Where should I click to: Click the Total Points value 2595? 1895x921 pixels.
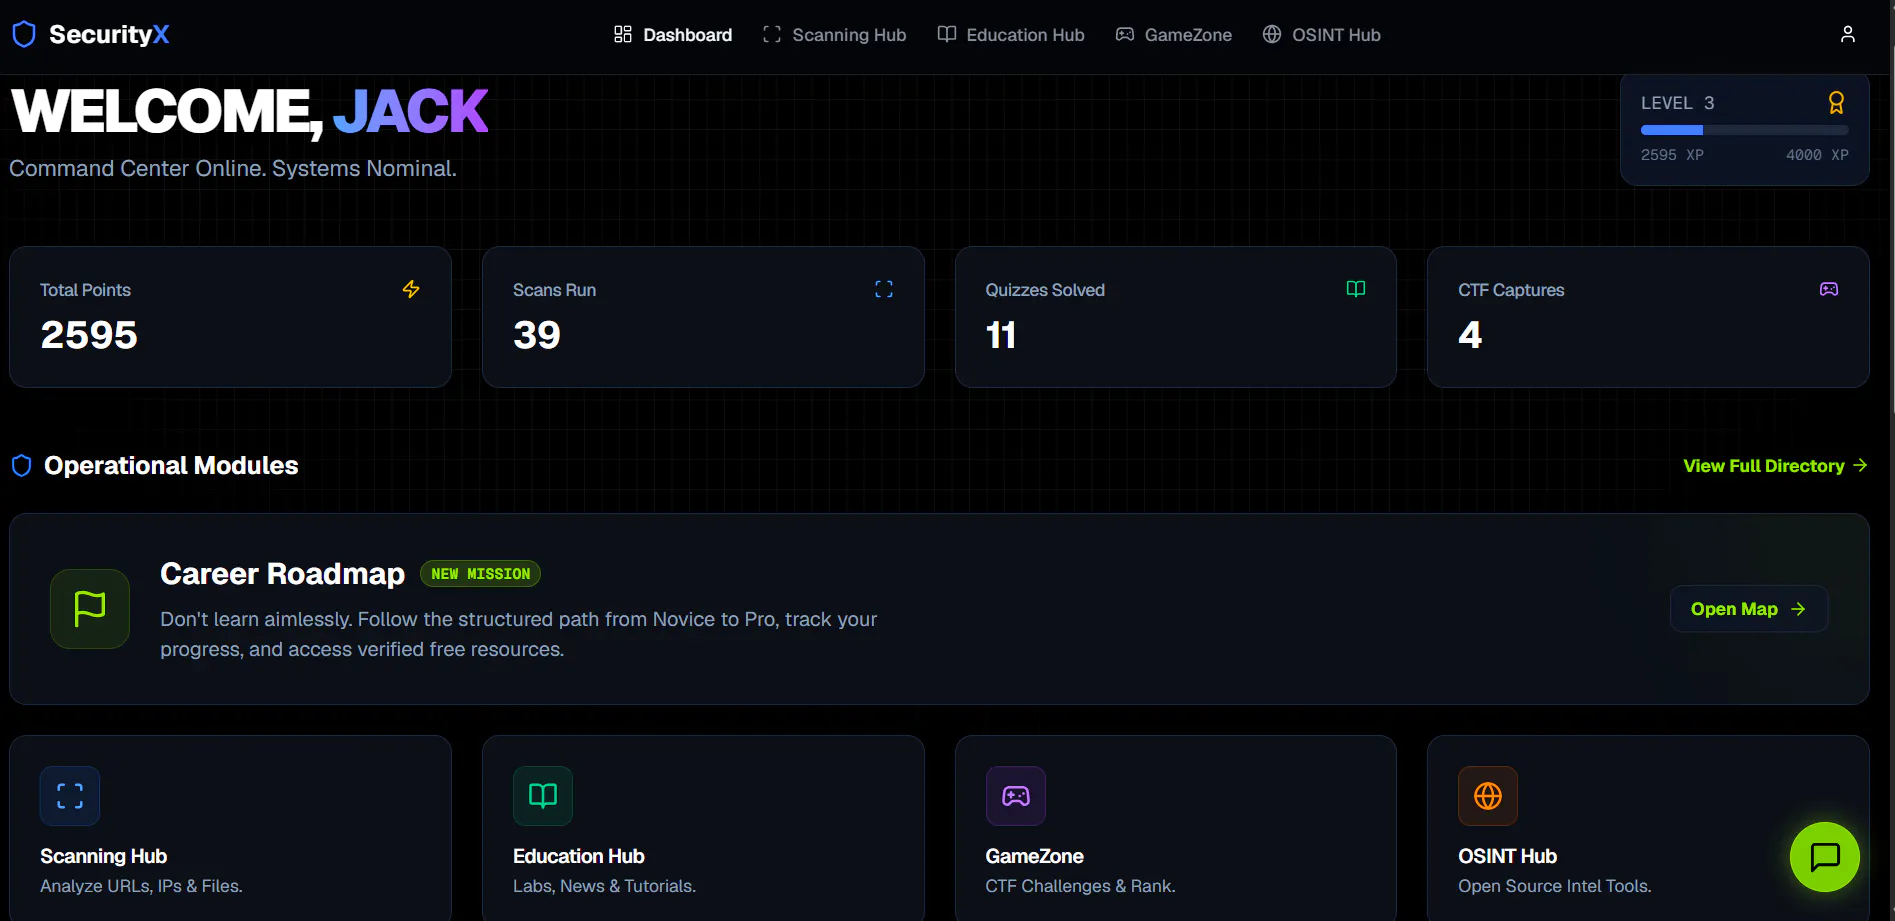89,335
